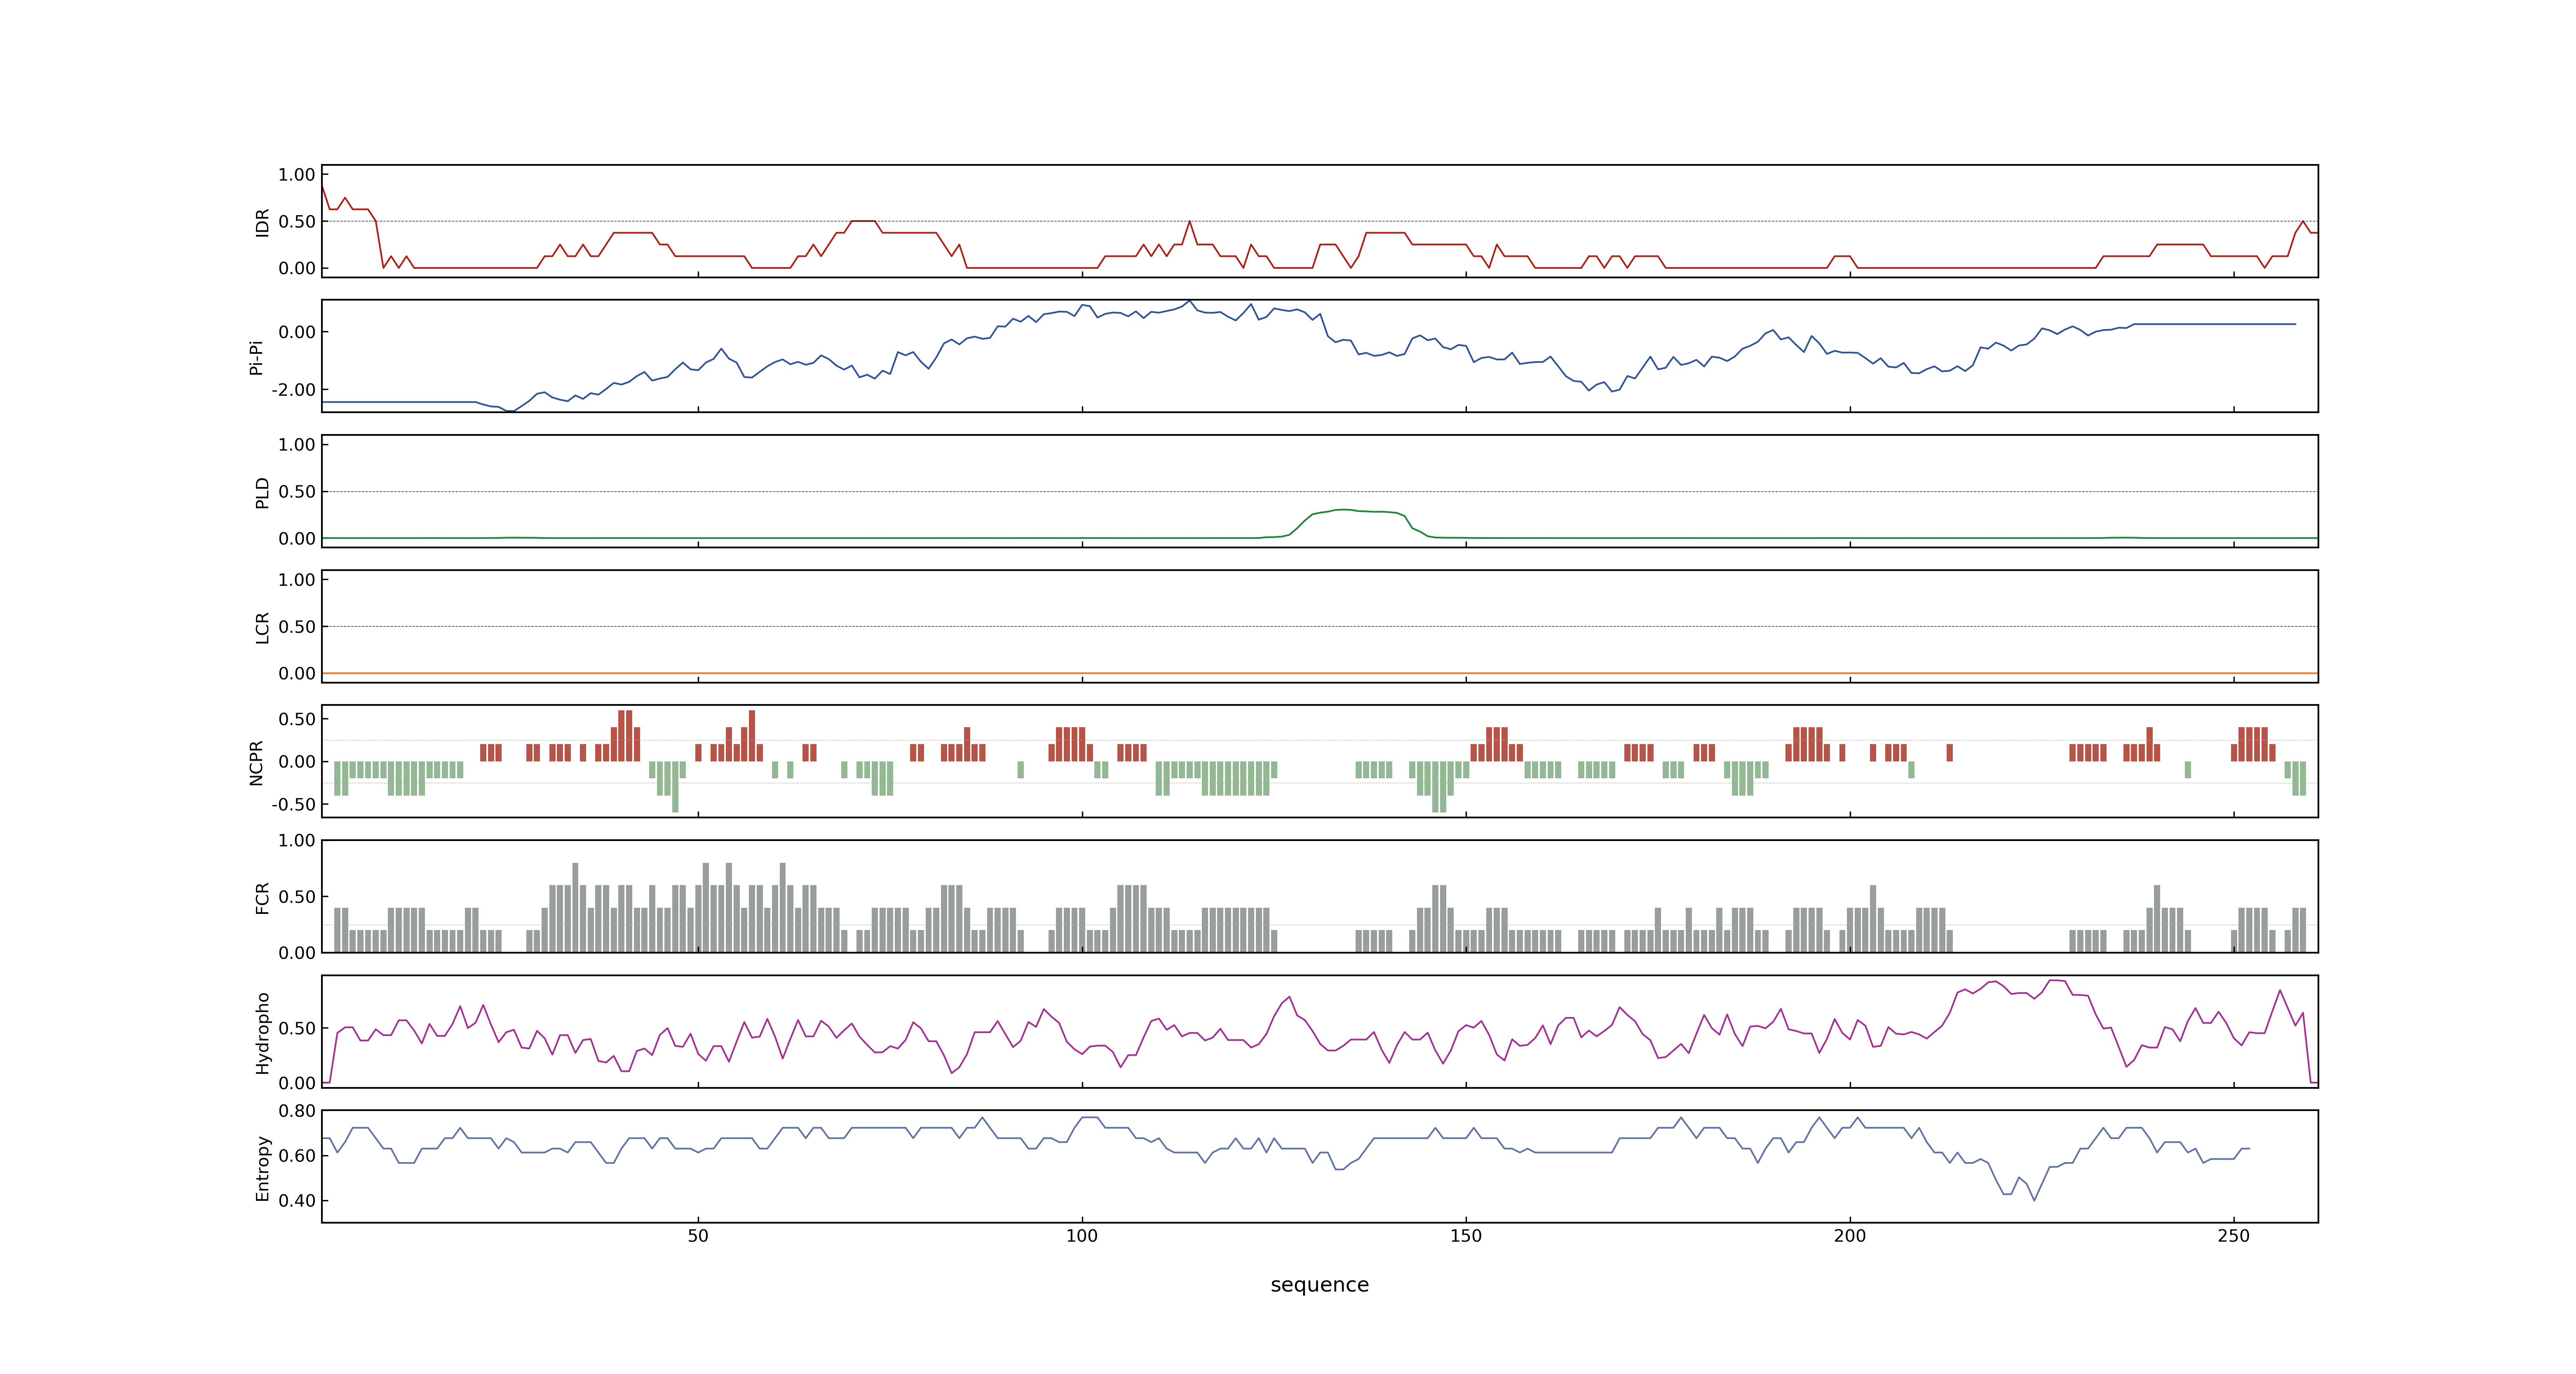Select the 0.80 tick on Entropy axis
Viewport: 2576px width, 1374px height.
297,1111
